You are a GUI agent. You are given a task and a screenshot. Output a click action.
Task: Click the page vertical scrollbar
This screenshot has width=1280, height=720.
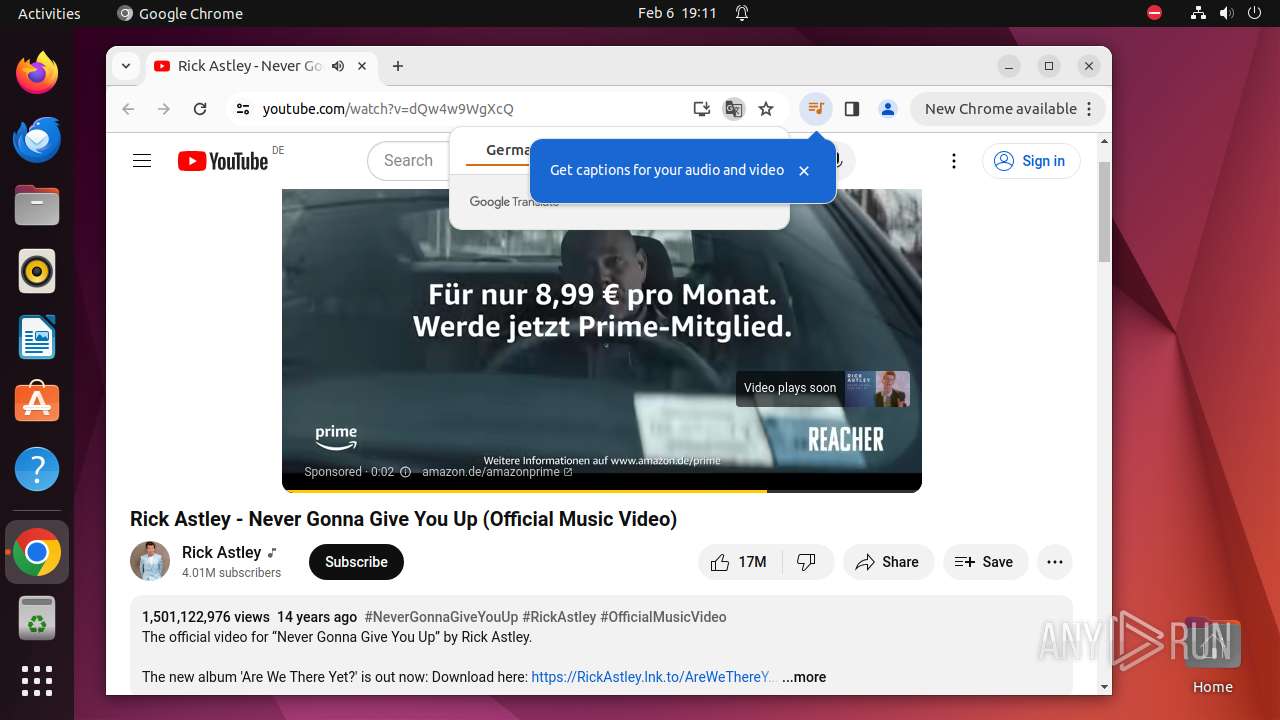[x=1104, y=212]
